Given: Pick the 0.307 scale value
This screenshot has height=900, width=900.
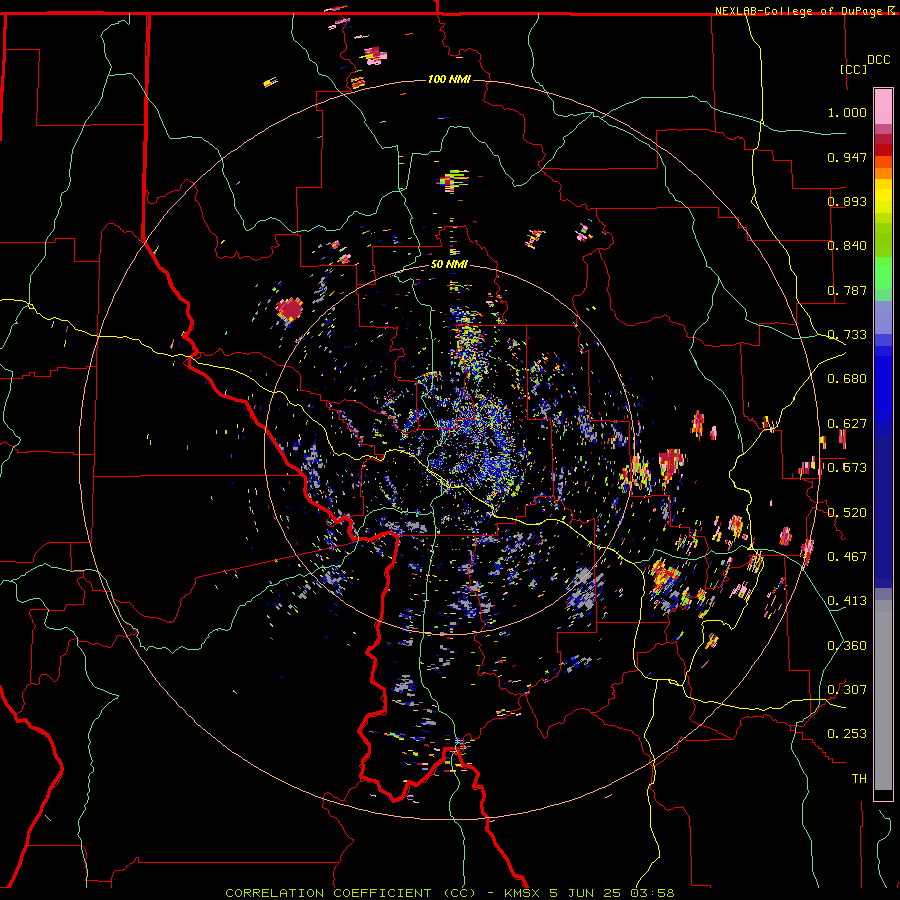Looking at the screenshot, I should [847, 690].
